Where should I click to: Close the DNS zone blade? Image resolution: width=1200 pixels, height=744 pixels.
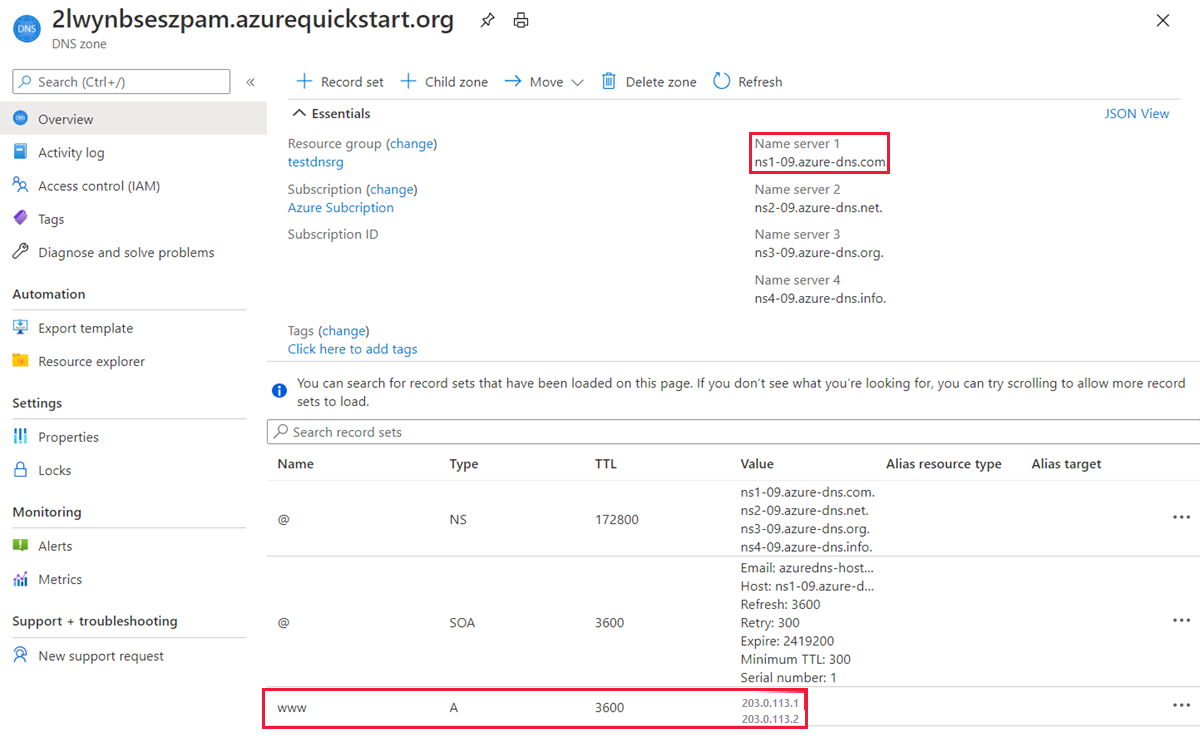(x=1162, y=20)
